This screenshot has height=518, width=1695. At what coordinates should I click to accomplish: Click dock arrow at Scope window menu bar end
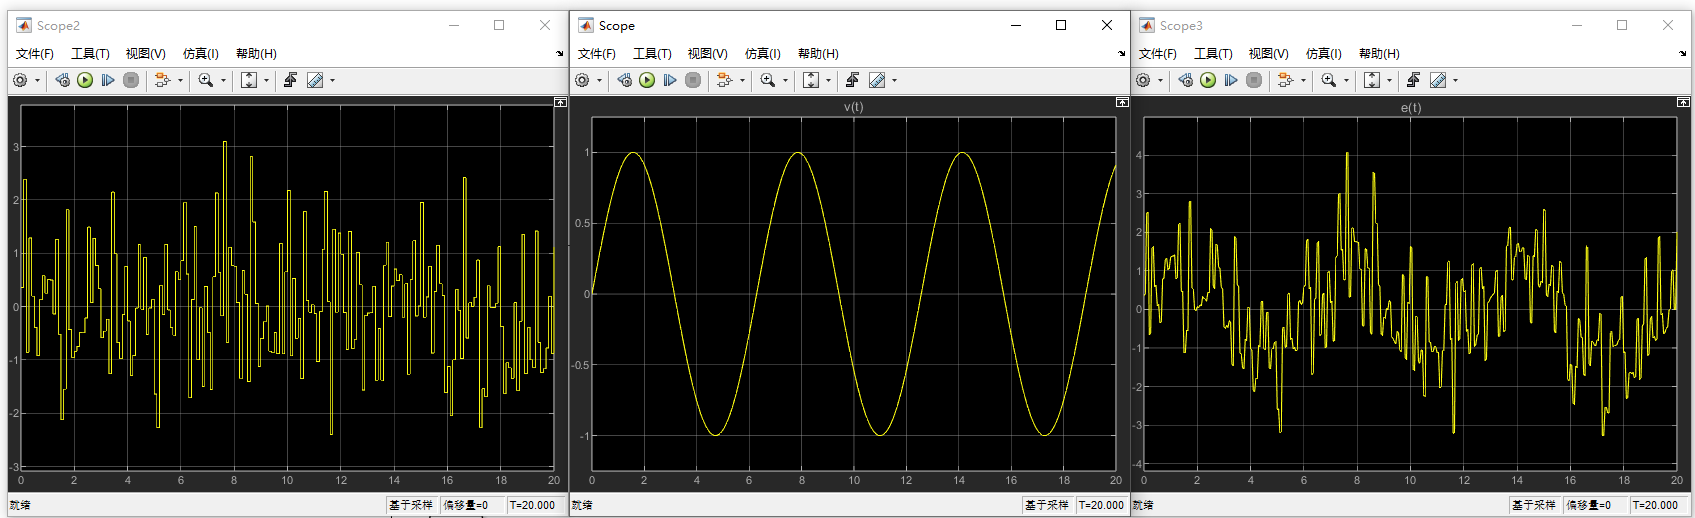tap(1122, 54)
